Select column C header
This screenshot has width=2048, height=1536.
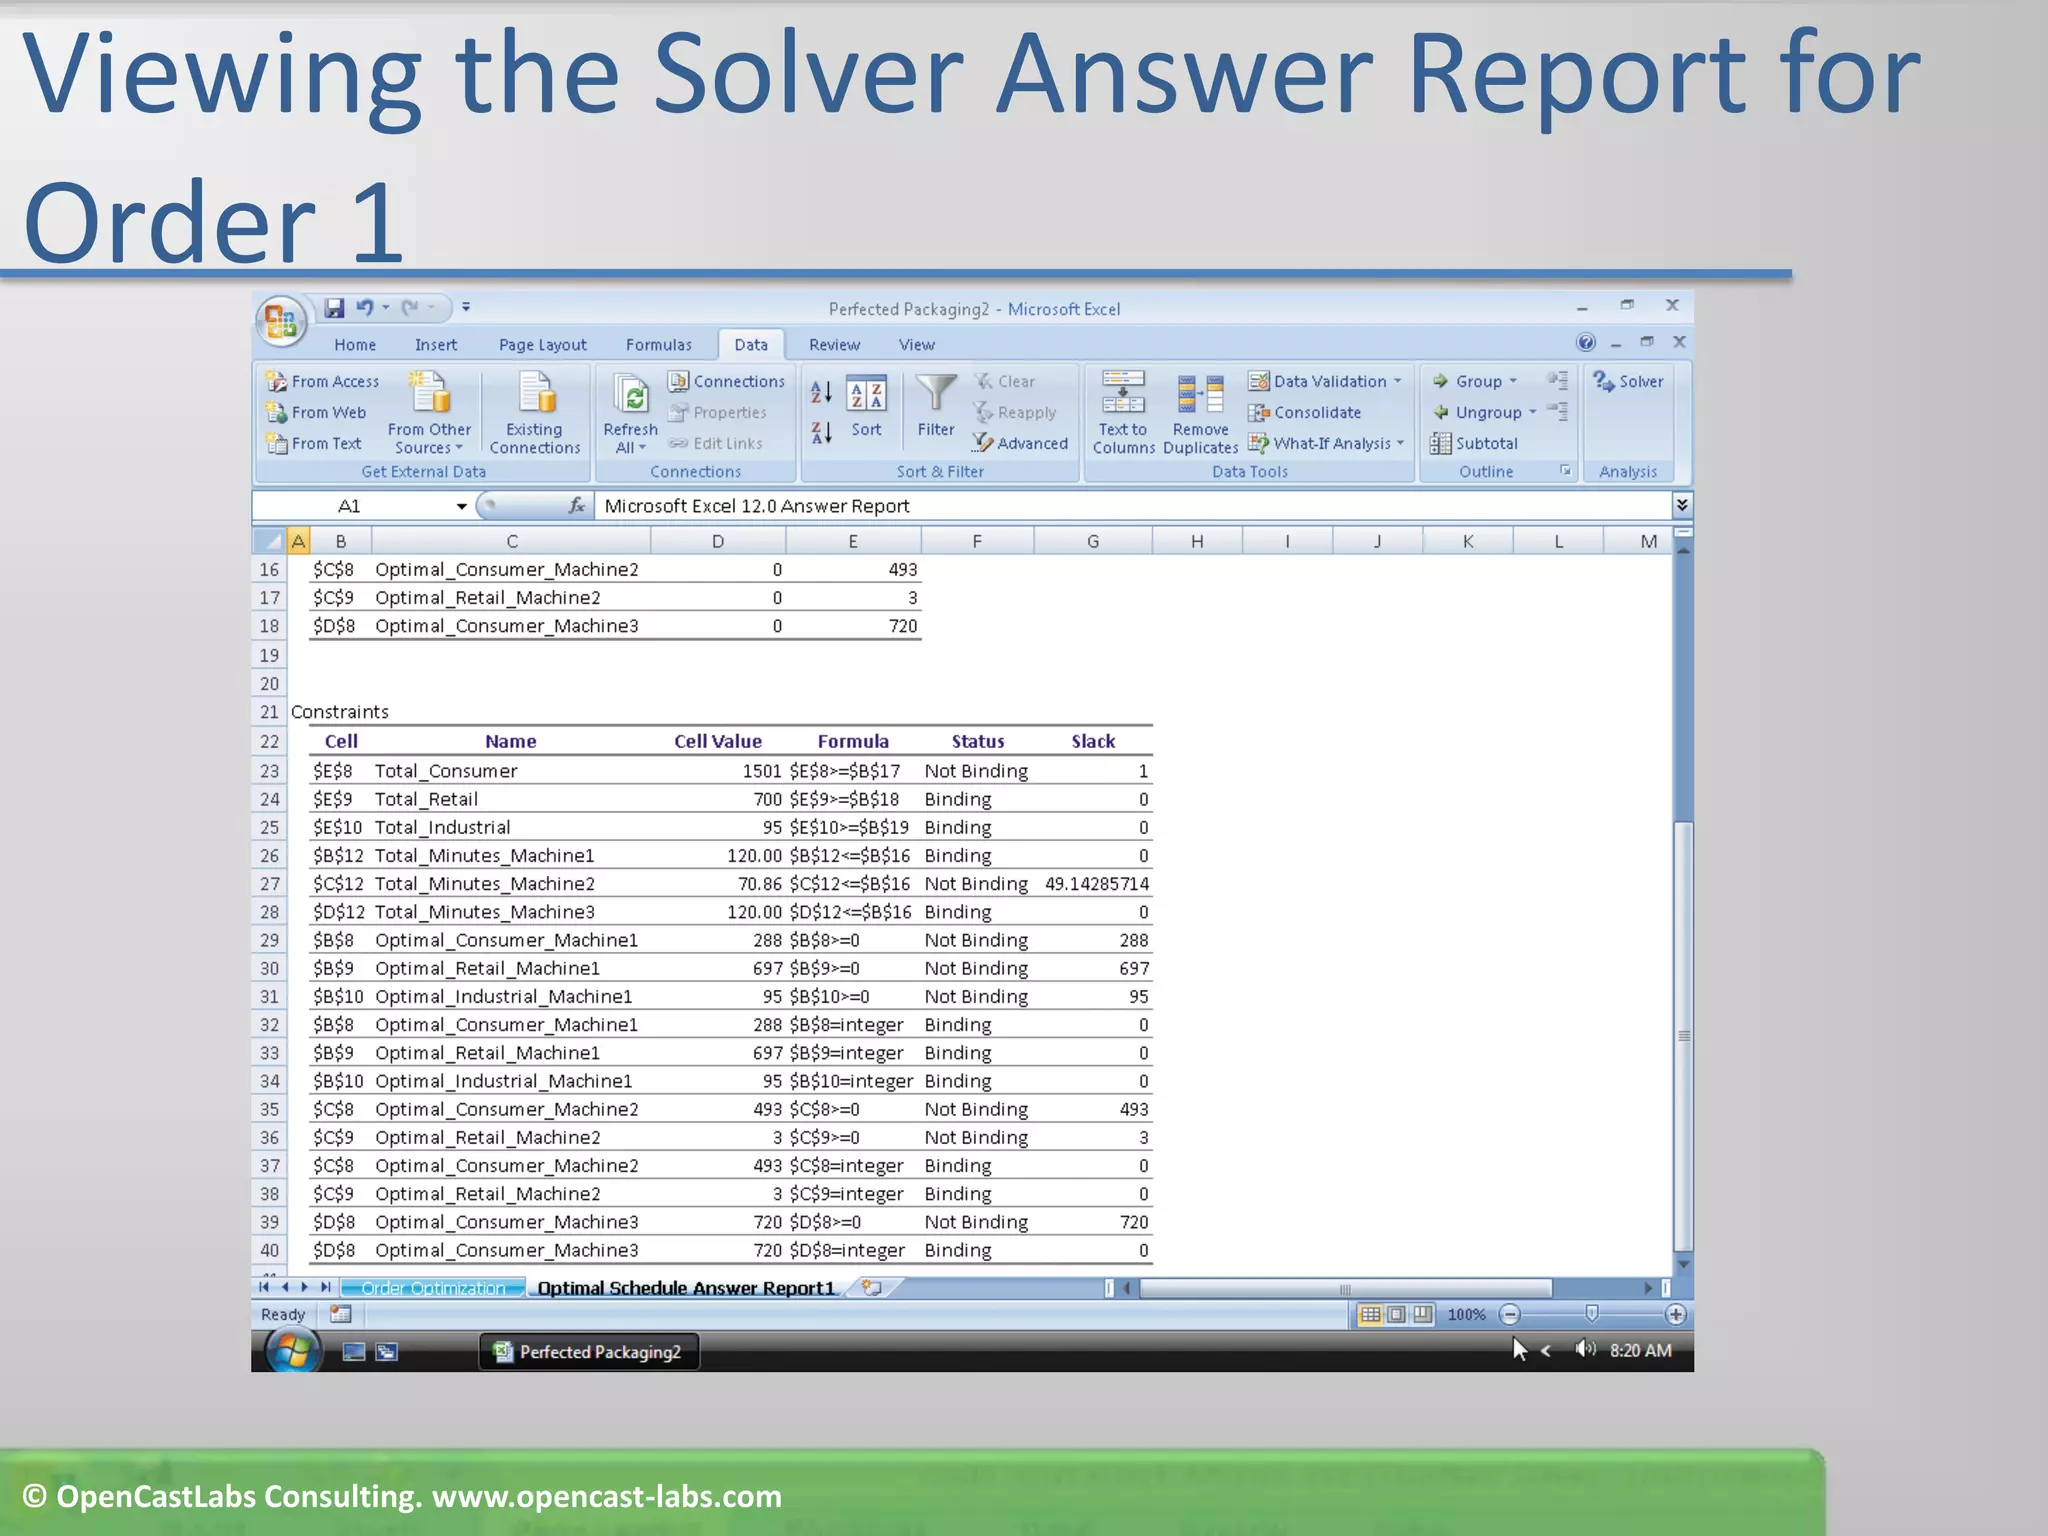click(x=512, y=541)
